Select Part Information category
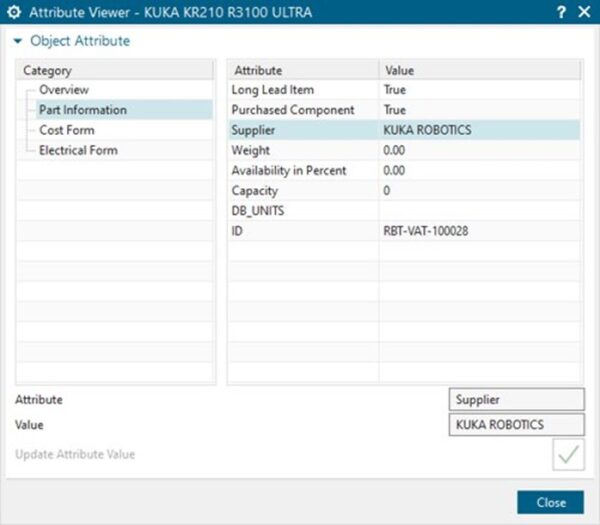This screenshot has height=525, width=600. pos(82,110)
